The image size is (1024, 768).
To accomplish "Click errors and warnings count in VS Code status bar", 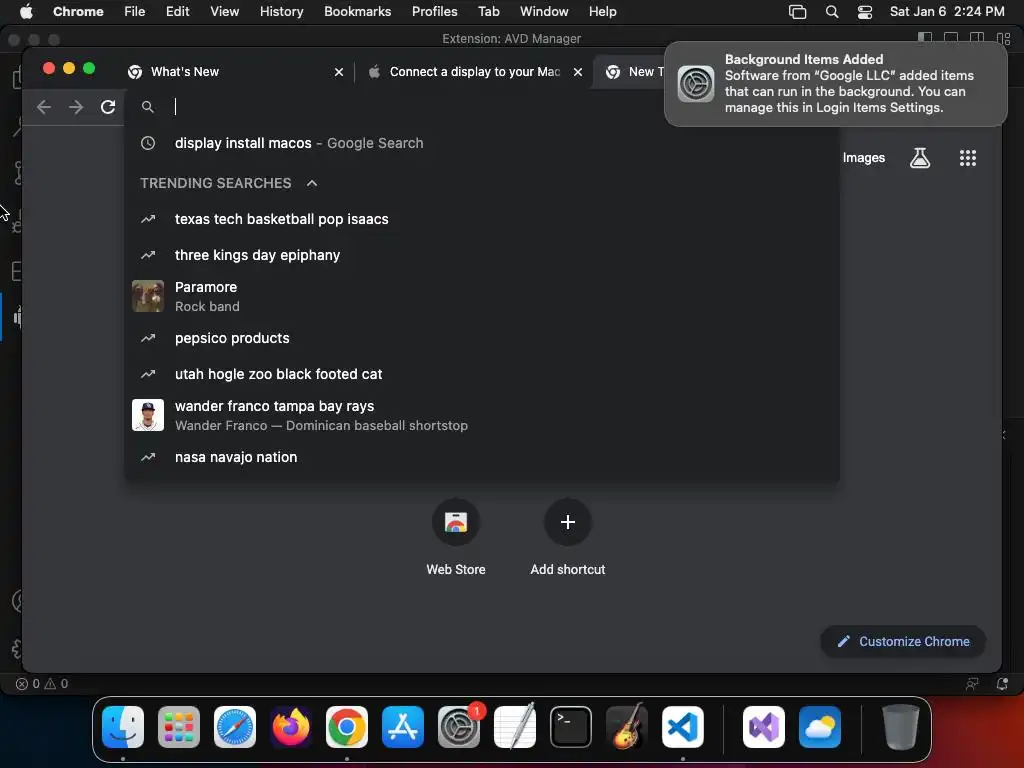I will (42, 684).
